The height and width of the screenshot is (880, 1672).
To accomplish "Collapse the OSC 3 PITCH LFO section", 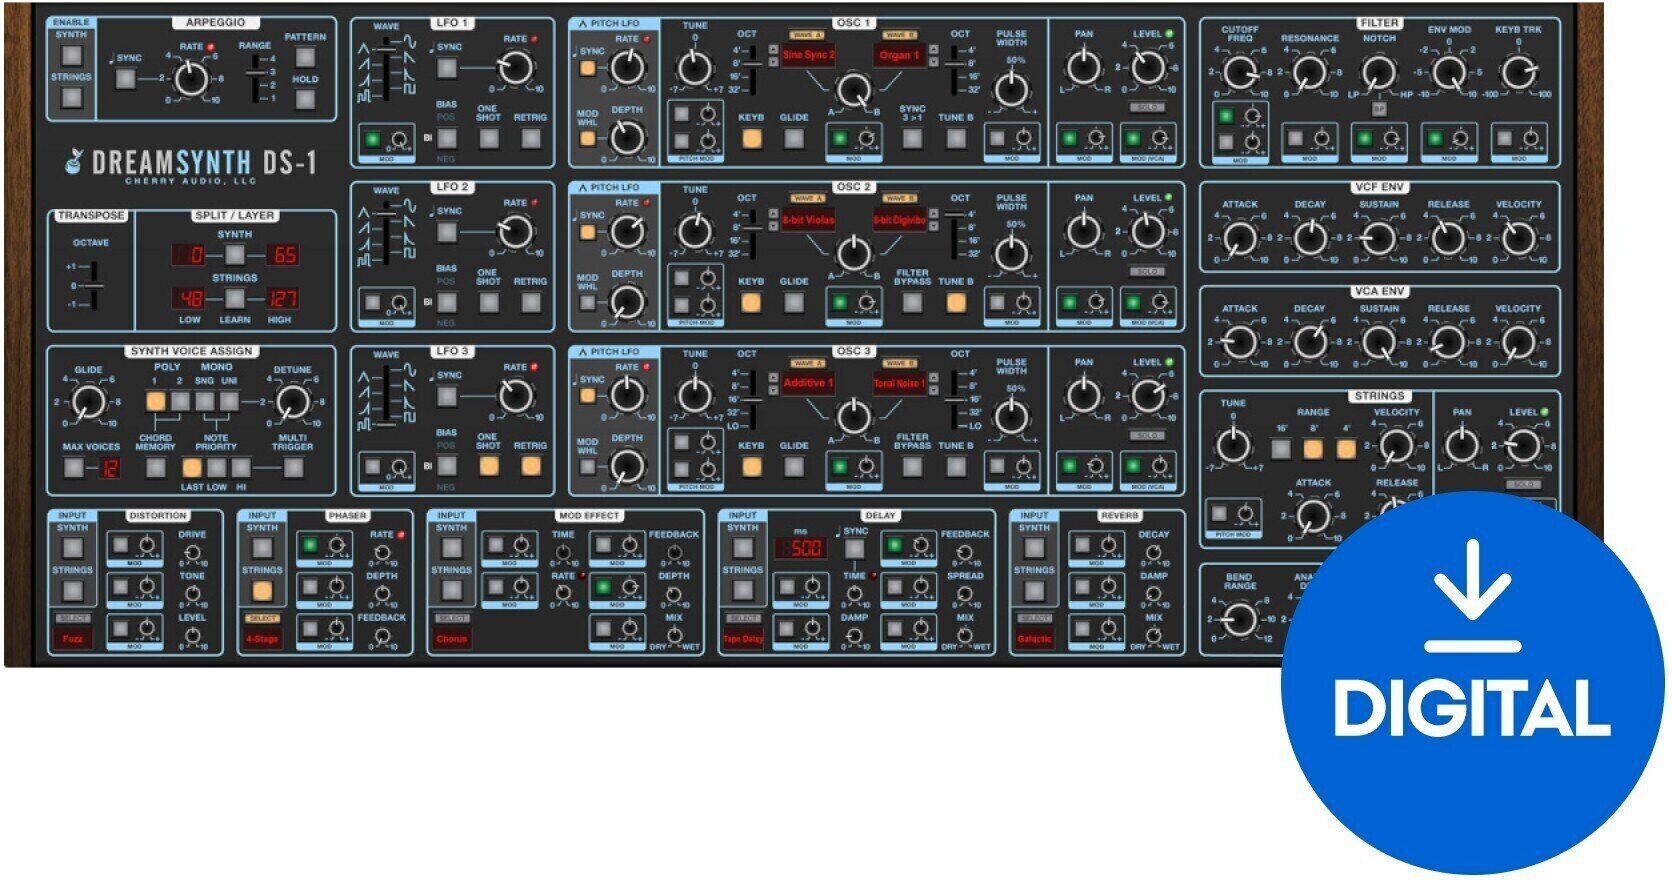I will tap(582, 351).
